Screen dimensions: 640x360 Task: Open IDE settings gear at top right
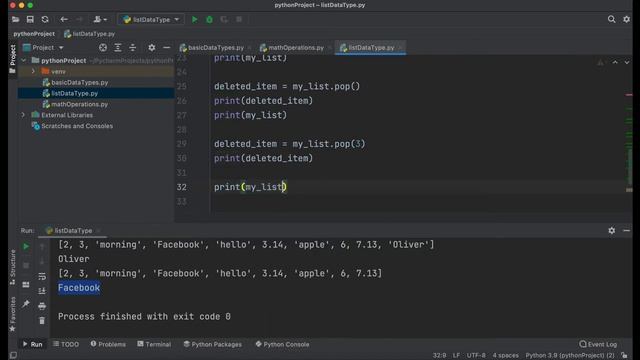pos(627,19)
